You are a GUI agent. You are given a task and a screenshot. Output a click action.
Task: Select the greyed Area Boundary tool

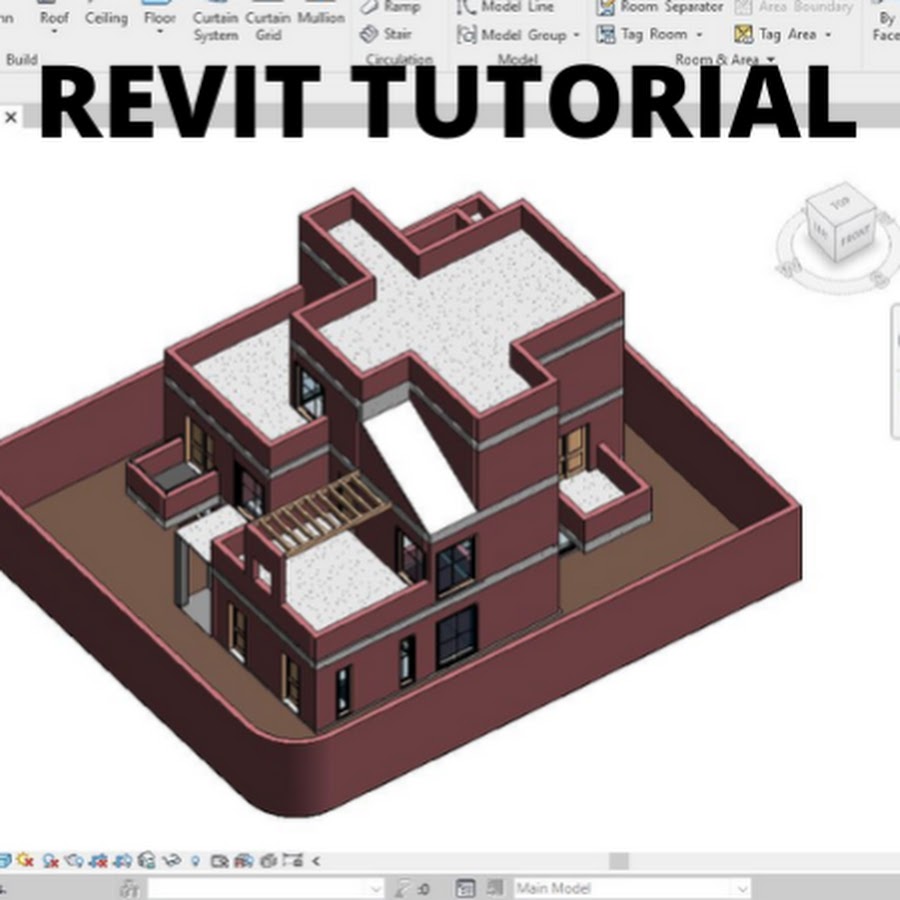(794, 7)
